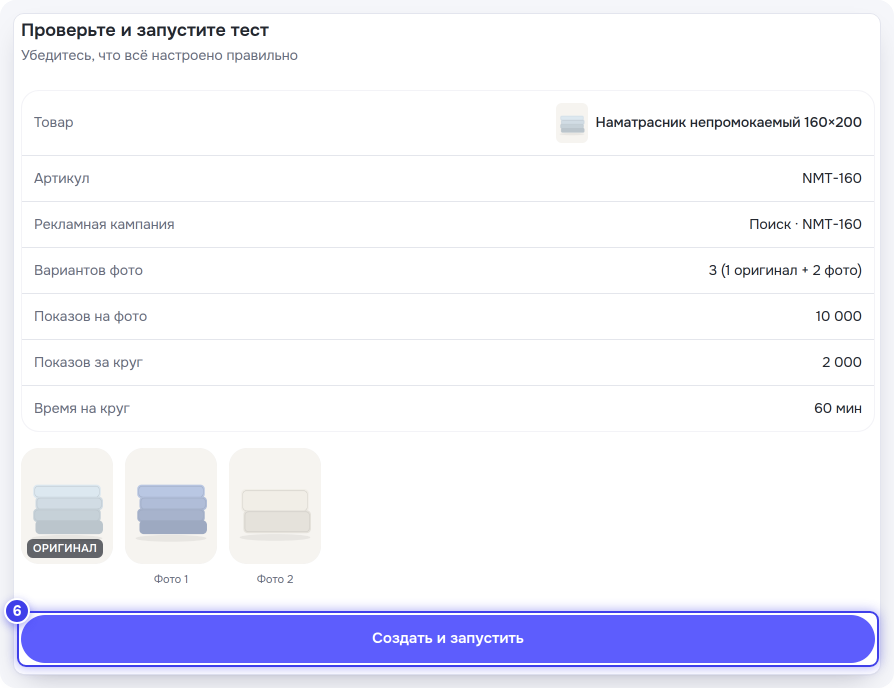Click the Артикул value NMT-160
Viewport: 894px width, 688px height.
coord(832,178)
